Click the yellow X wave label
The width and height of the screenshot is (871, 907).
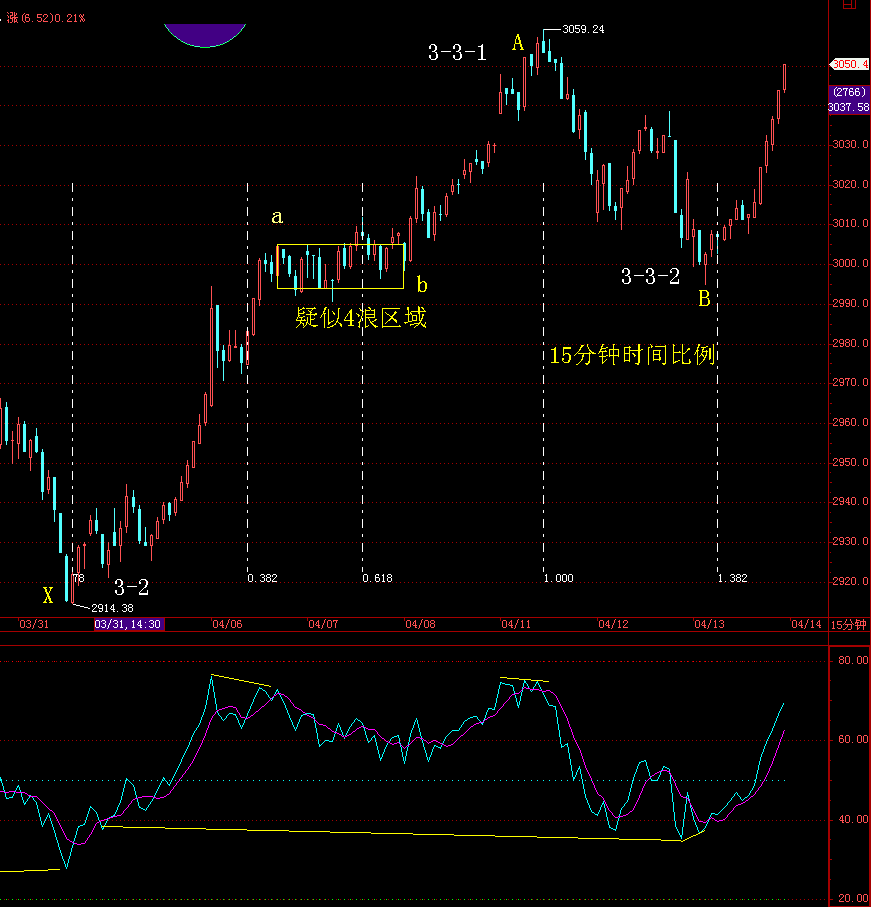tap(47, 596)
